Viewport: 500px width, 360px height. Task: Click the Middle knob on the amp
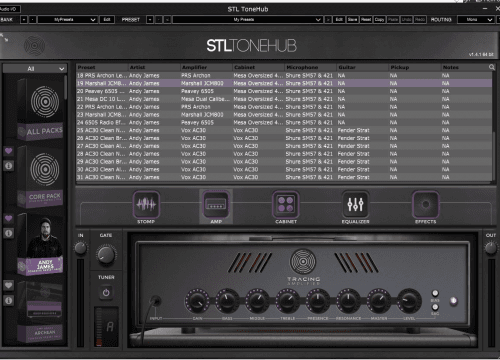click(257, 301)
